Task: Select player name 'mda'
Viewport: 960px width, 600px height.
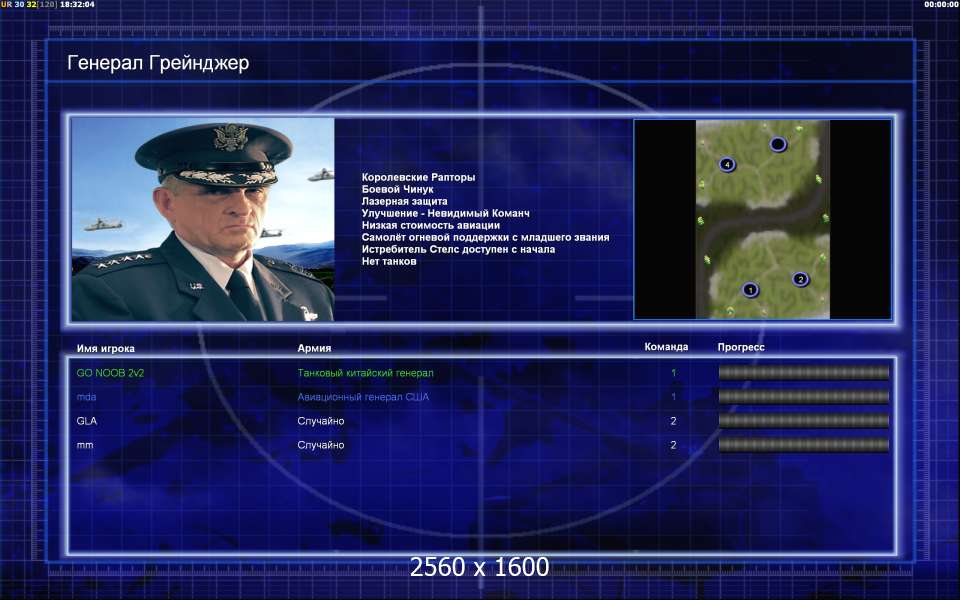Action: 86,397
